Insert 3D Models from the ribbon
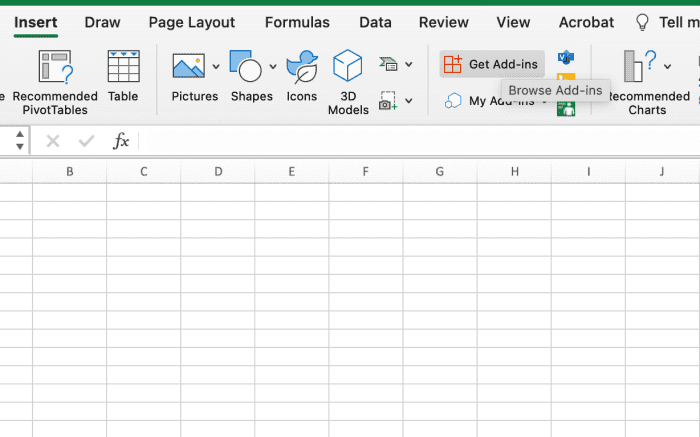This screenshot has width=700, height=437. 347,66
